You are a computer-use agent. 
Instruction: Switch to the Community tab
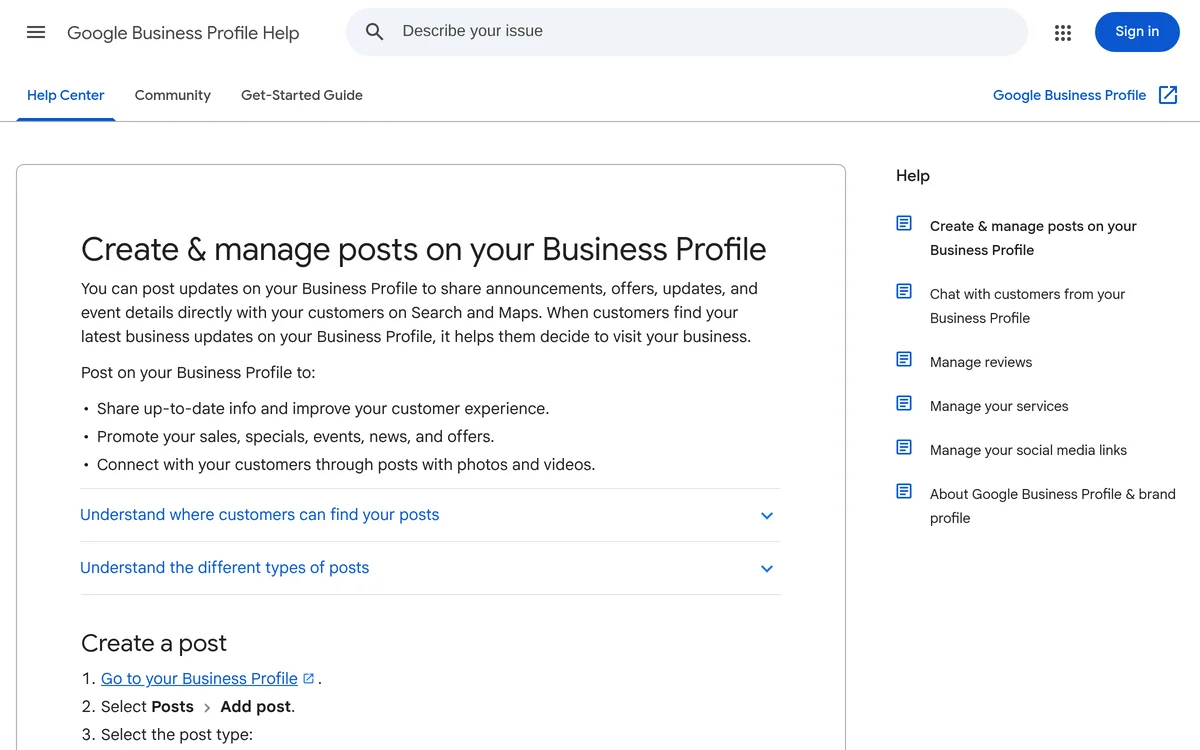pyautogui.click(x=173, y=95)
